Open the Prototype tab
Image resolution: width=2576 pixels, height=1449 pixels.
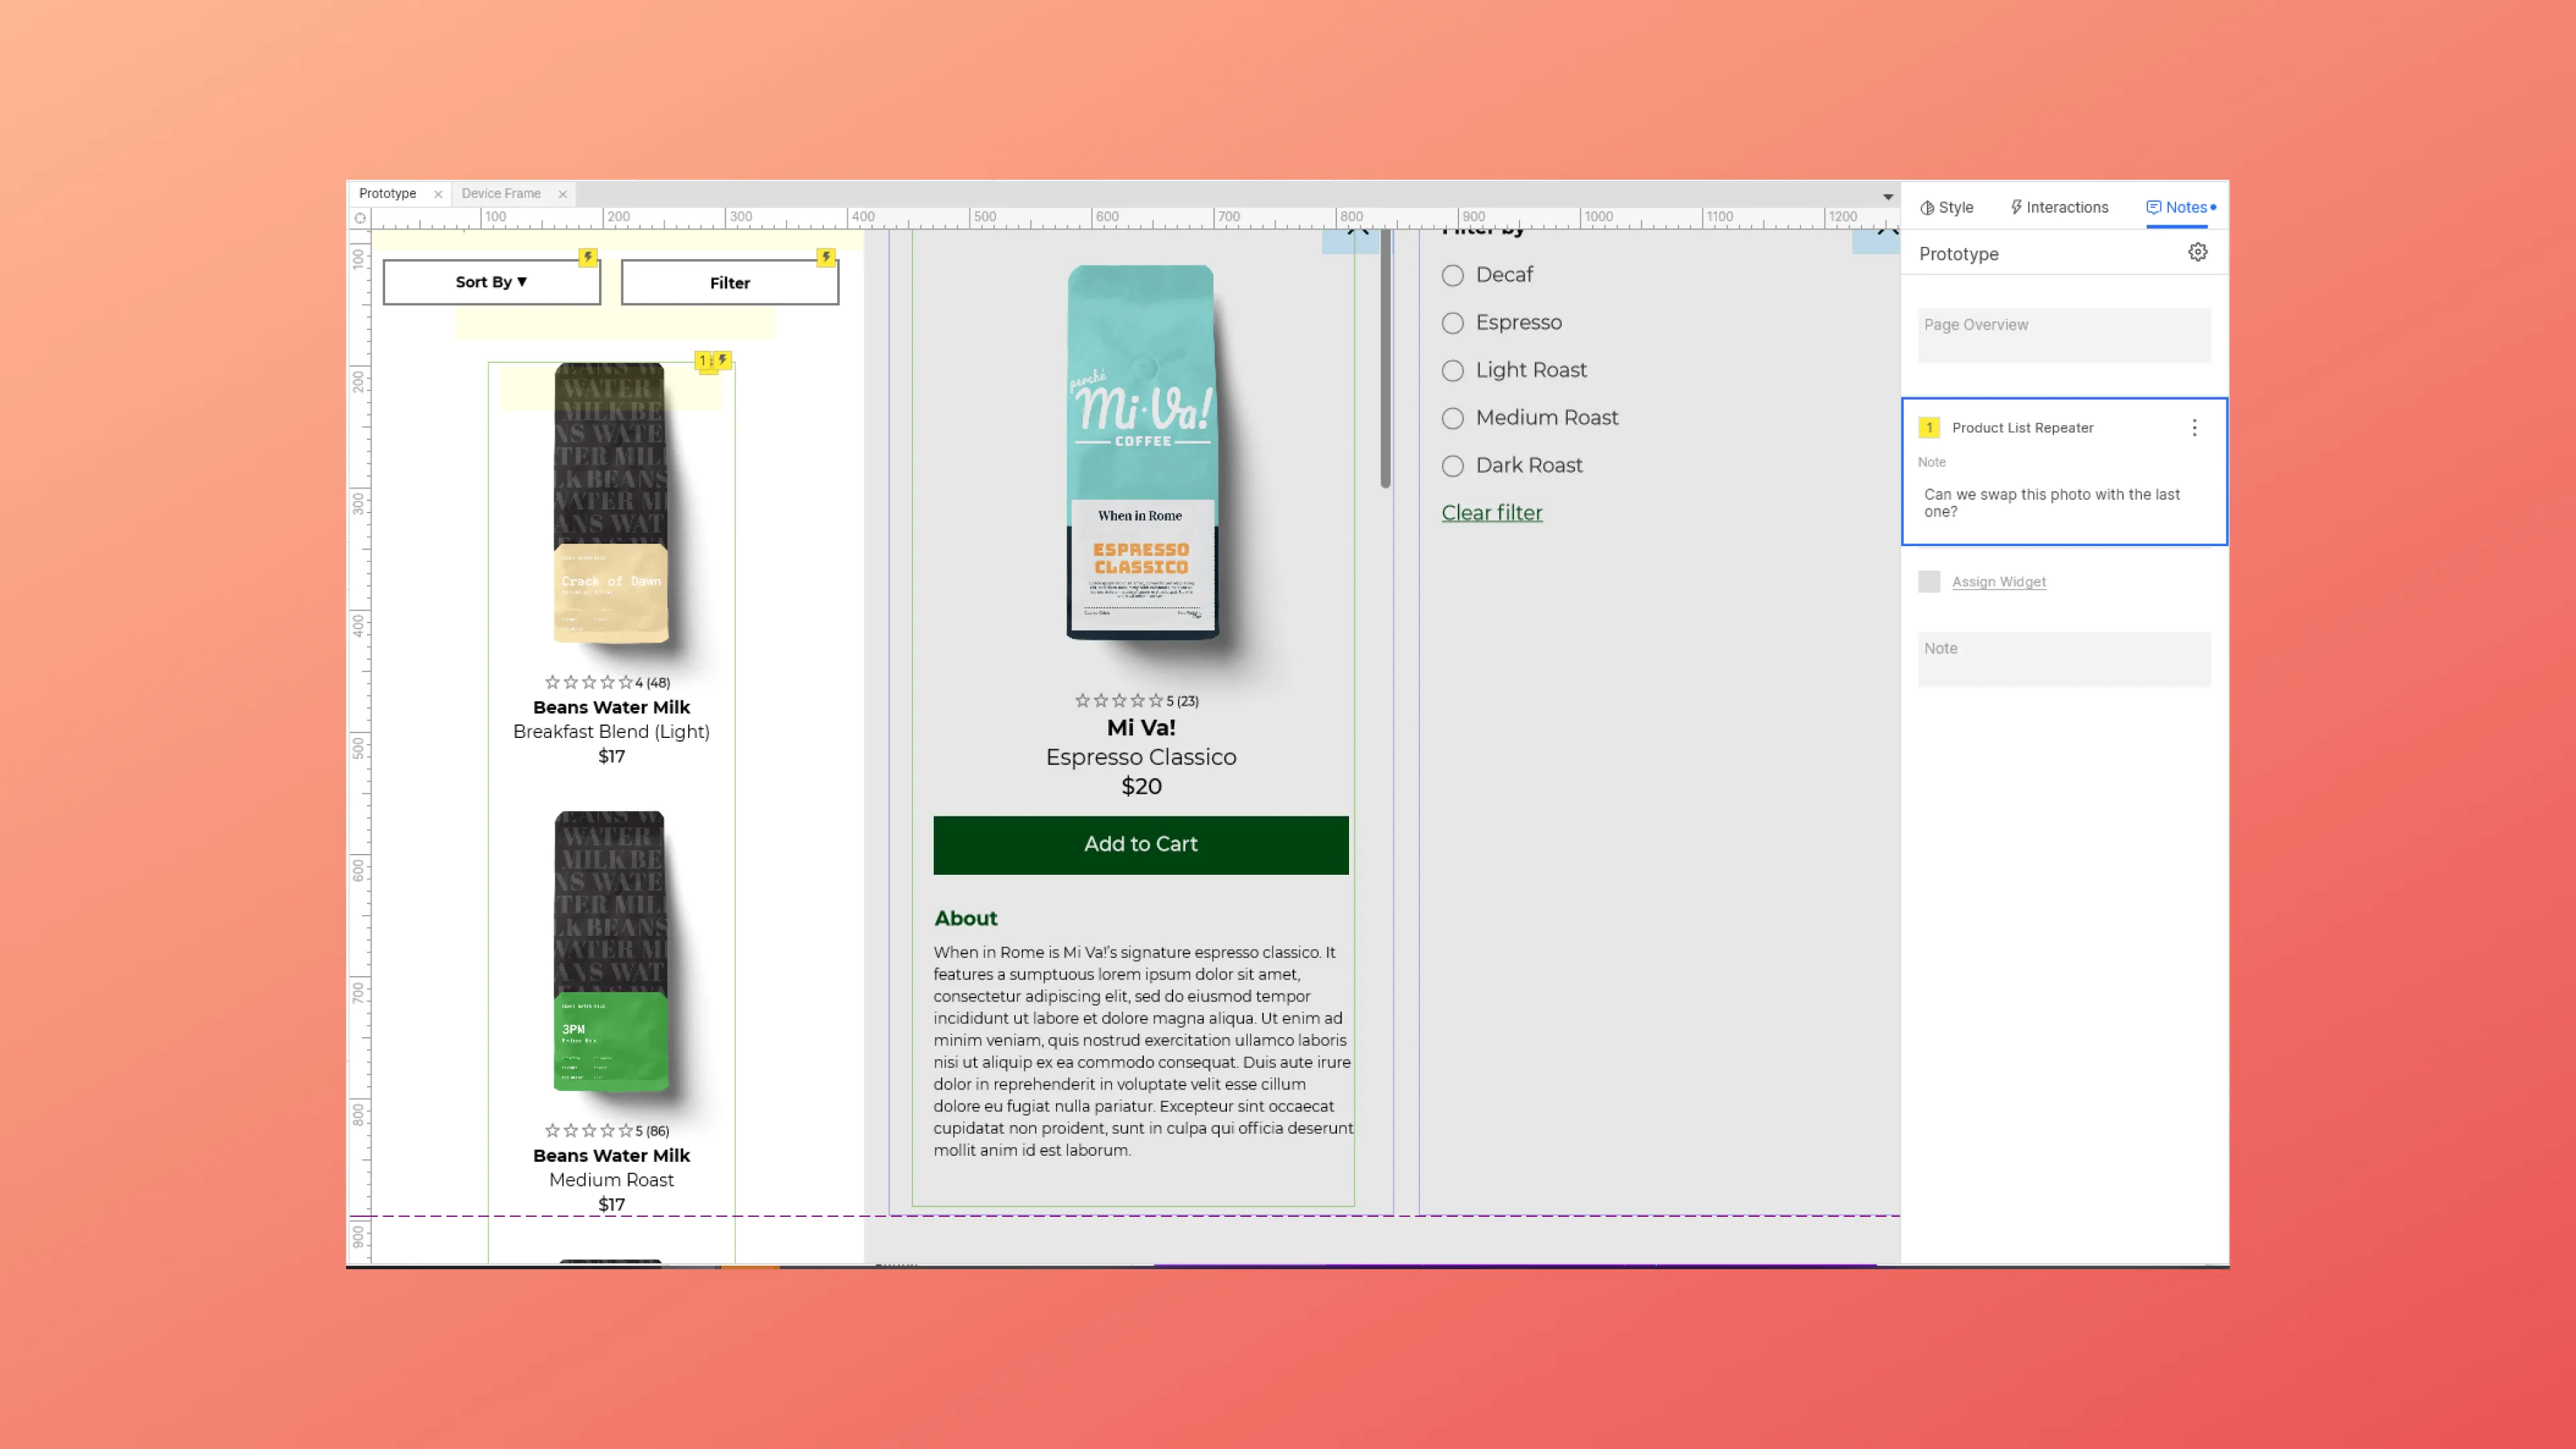click(387, 193)
